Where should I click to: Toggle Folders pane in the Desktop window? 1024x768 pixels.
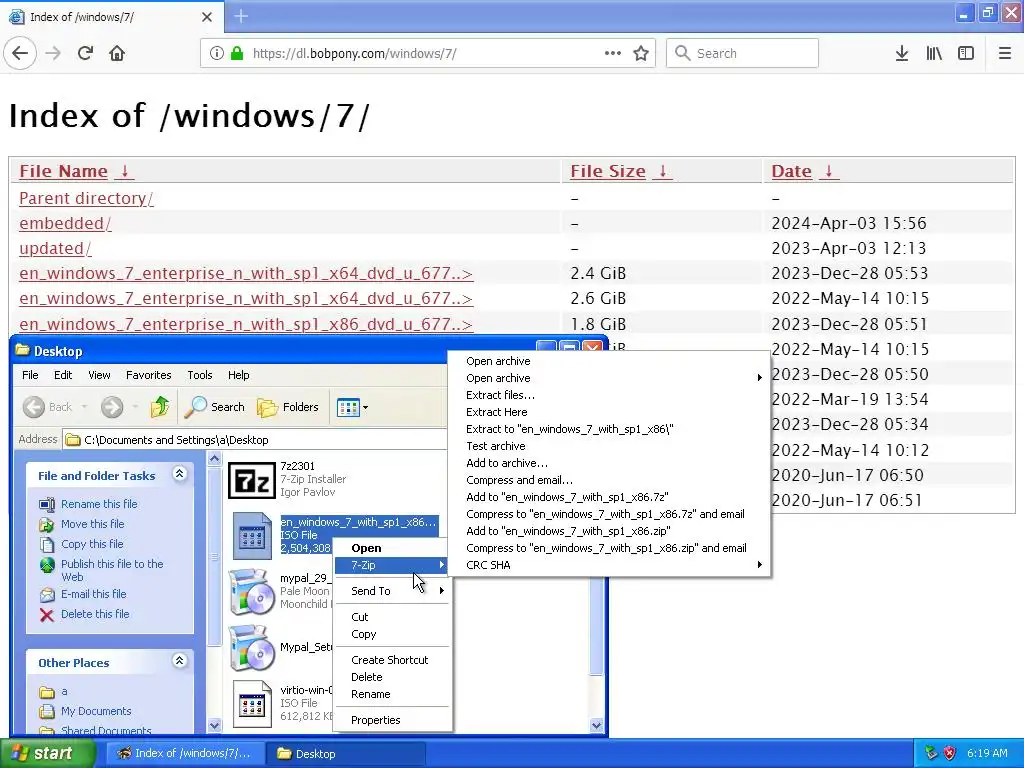coord(287,407)
